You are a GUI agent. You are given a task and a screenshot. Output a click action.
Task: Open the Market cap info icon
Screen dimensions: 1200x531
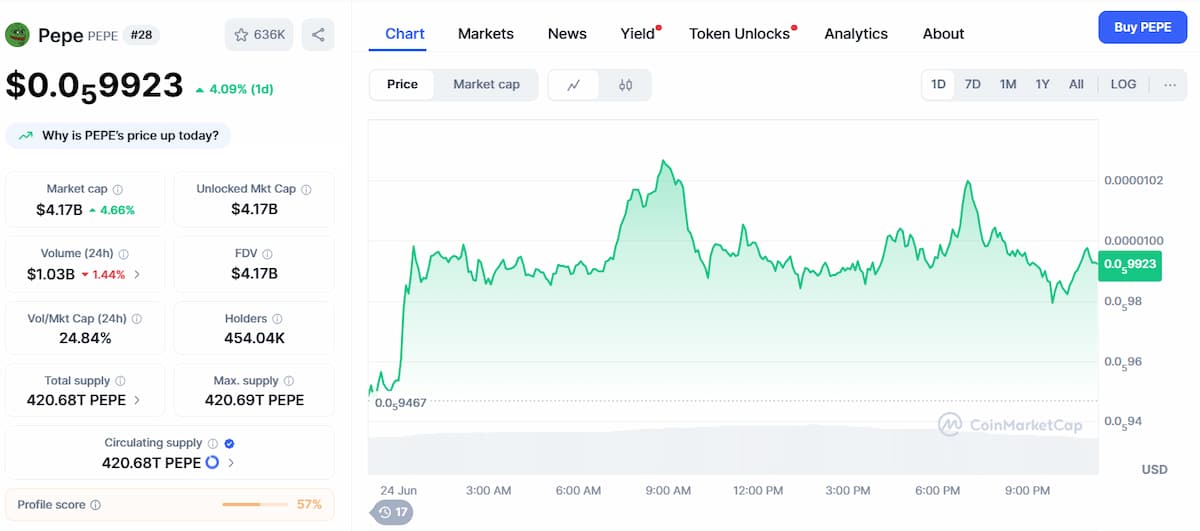click(118, 189)
